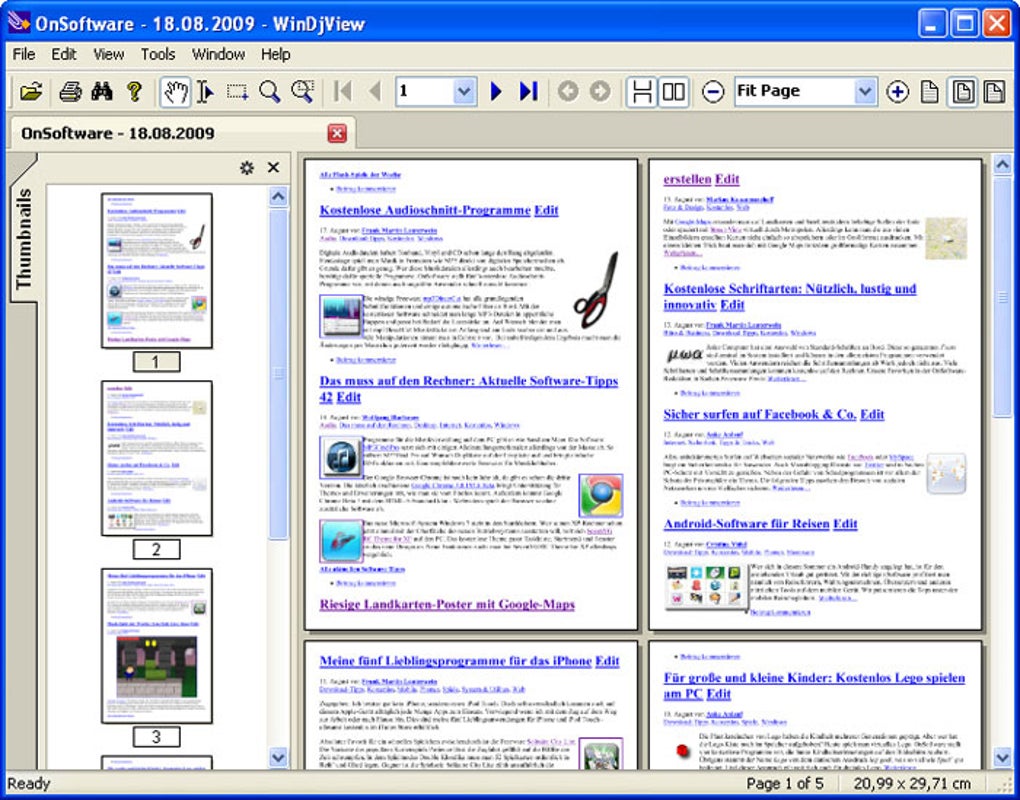Click the Ready status bar text
Image resolution: width=1020 pixels, height=800 pixels.
click(29, 784)
